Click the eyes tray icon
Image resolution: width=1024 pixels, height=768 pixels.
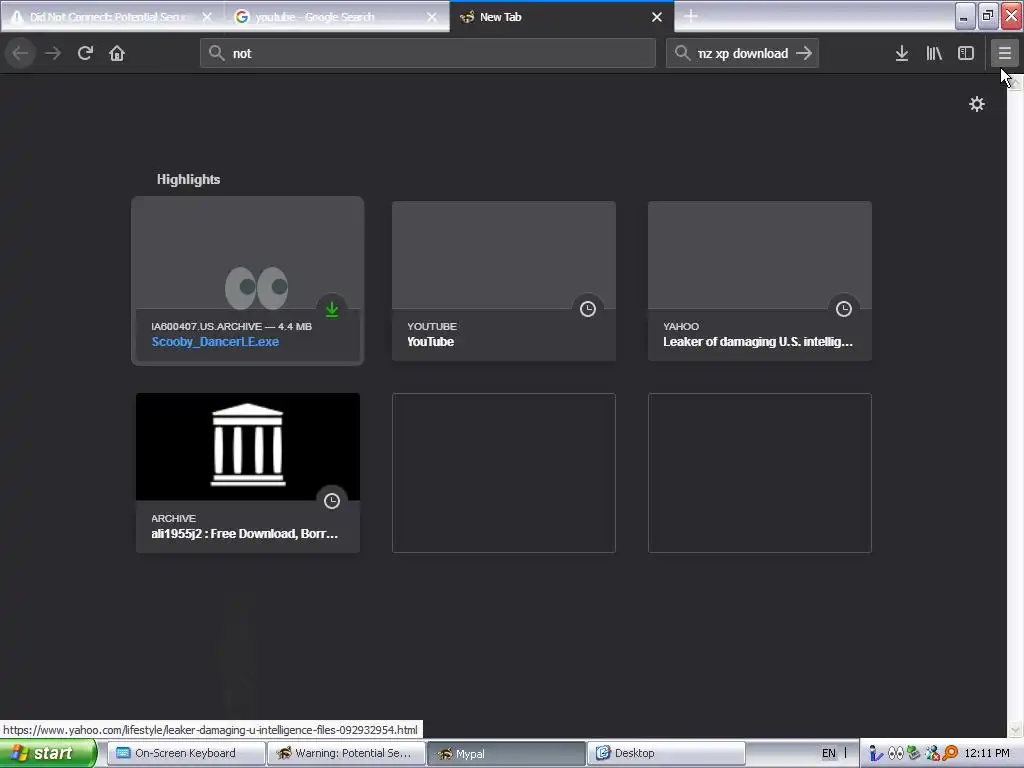pyautogui.click(x=895, y=753)
